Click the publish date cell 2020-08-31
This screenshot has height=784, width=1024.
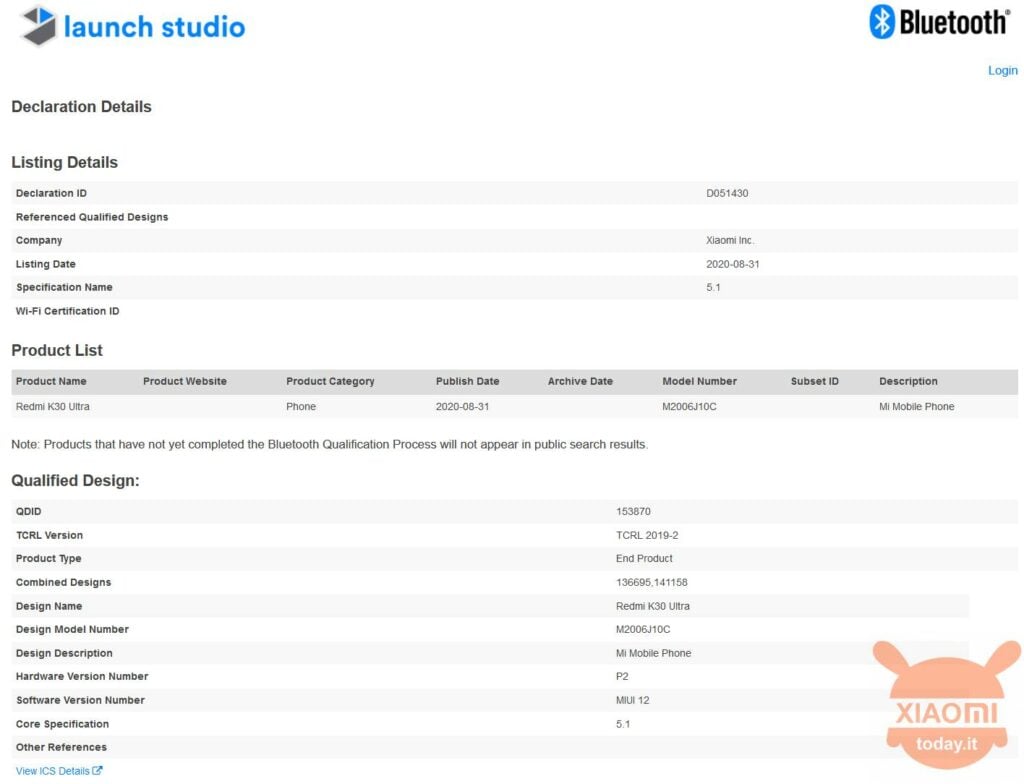(462, 406)
